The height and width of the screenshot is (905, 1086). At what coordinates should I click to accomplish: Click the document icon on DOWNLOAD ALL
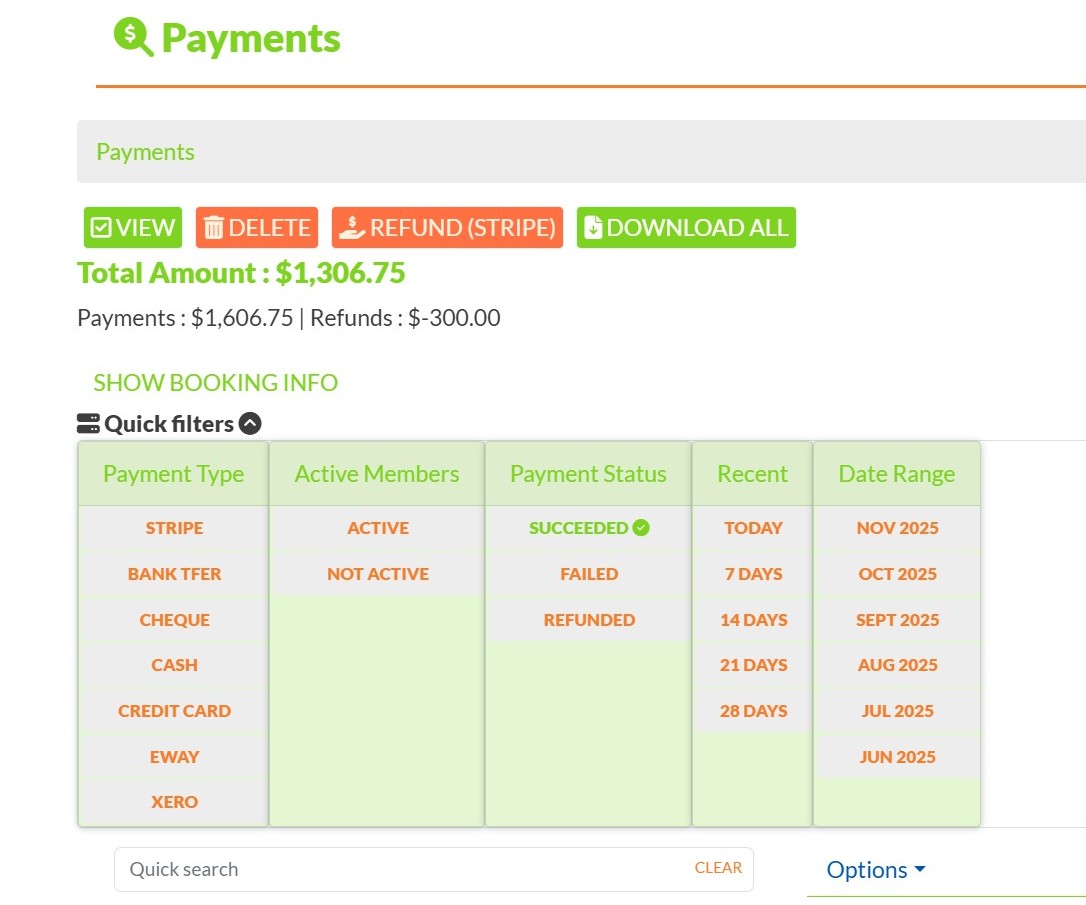591,227
